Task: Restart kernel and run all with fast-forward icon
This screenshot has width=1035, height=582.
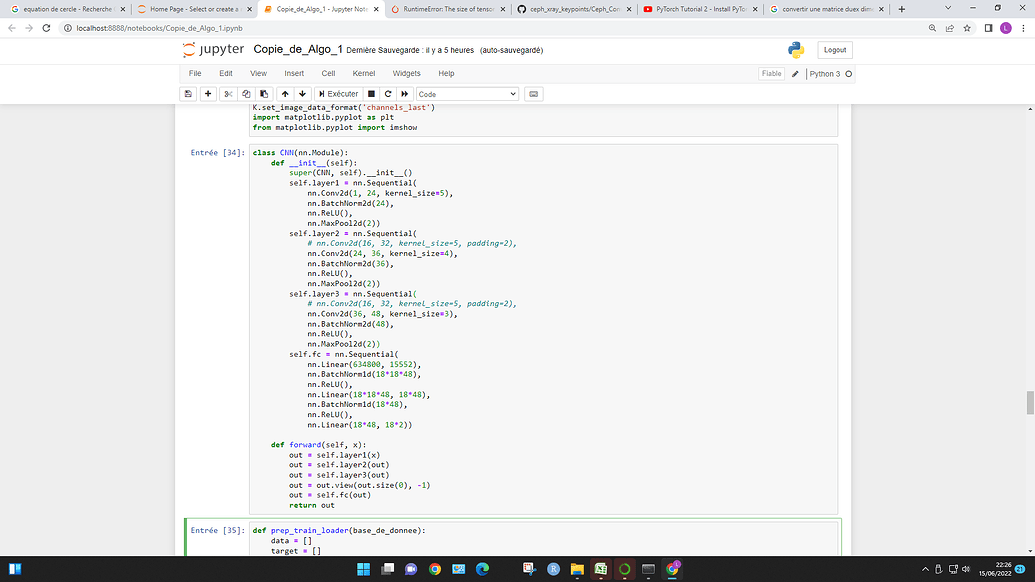Action: pos(403,94)
